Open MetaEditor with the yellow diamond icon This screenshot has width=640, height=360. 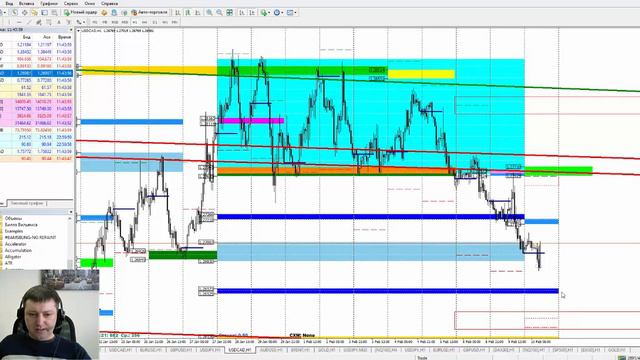[x=104, y=13]
